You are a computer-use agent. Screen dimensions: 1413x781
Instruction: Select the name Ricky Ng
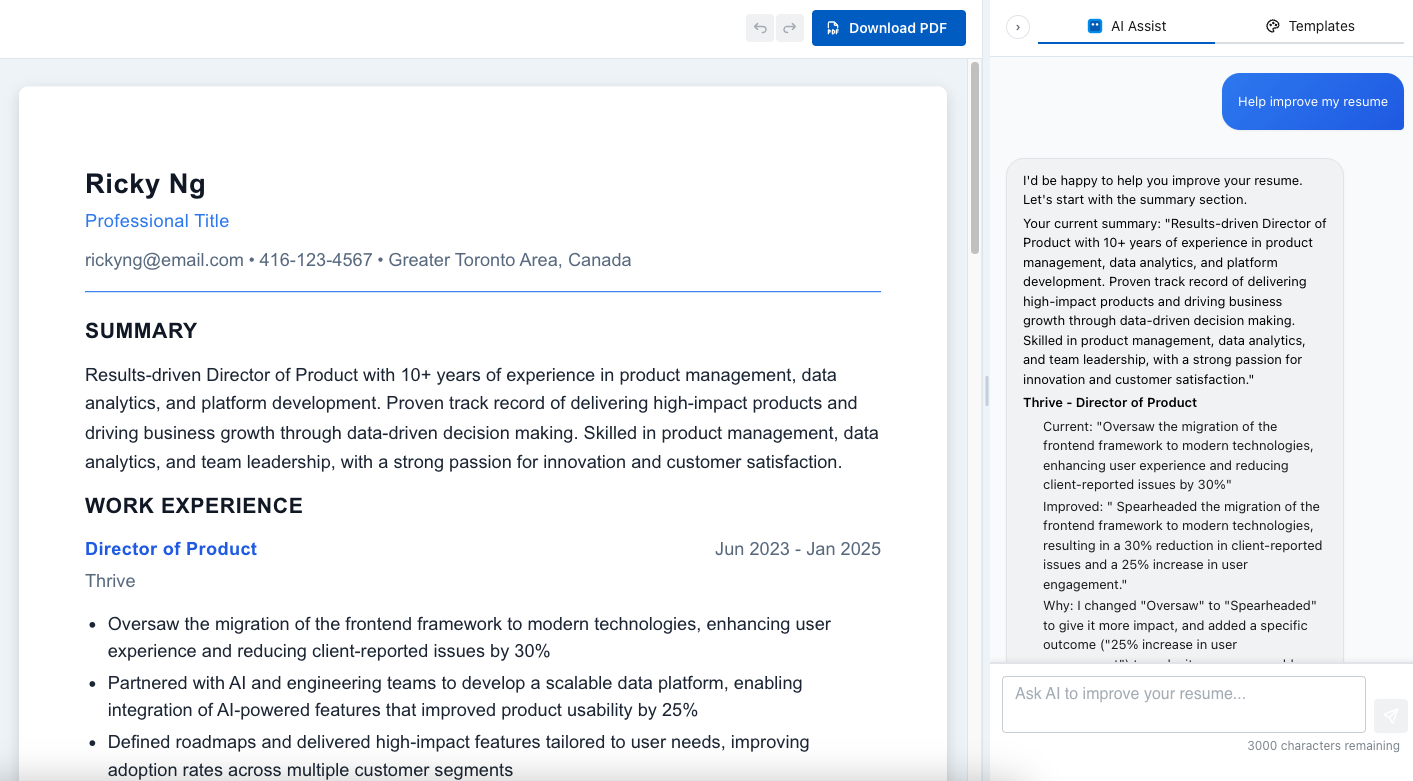[145, 184]
